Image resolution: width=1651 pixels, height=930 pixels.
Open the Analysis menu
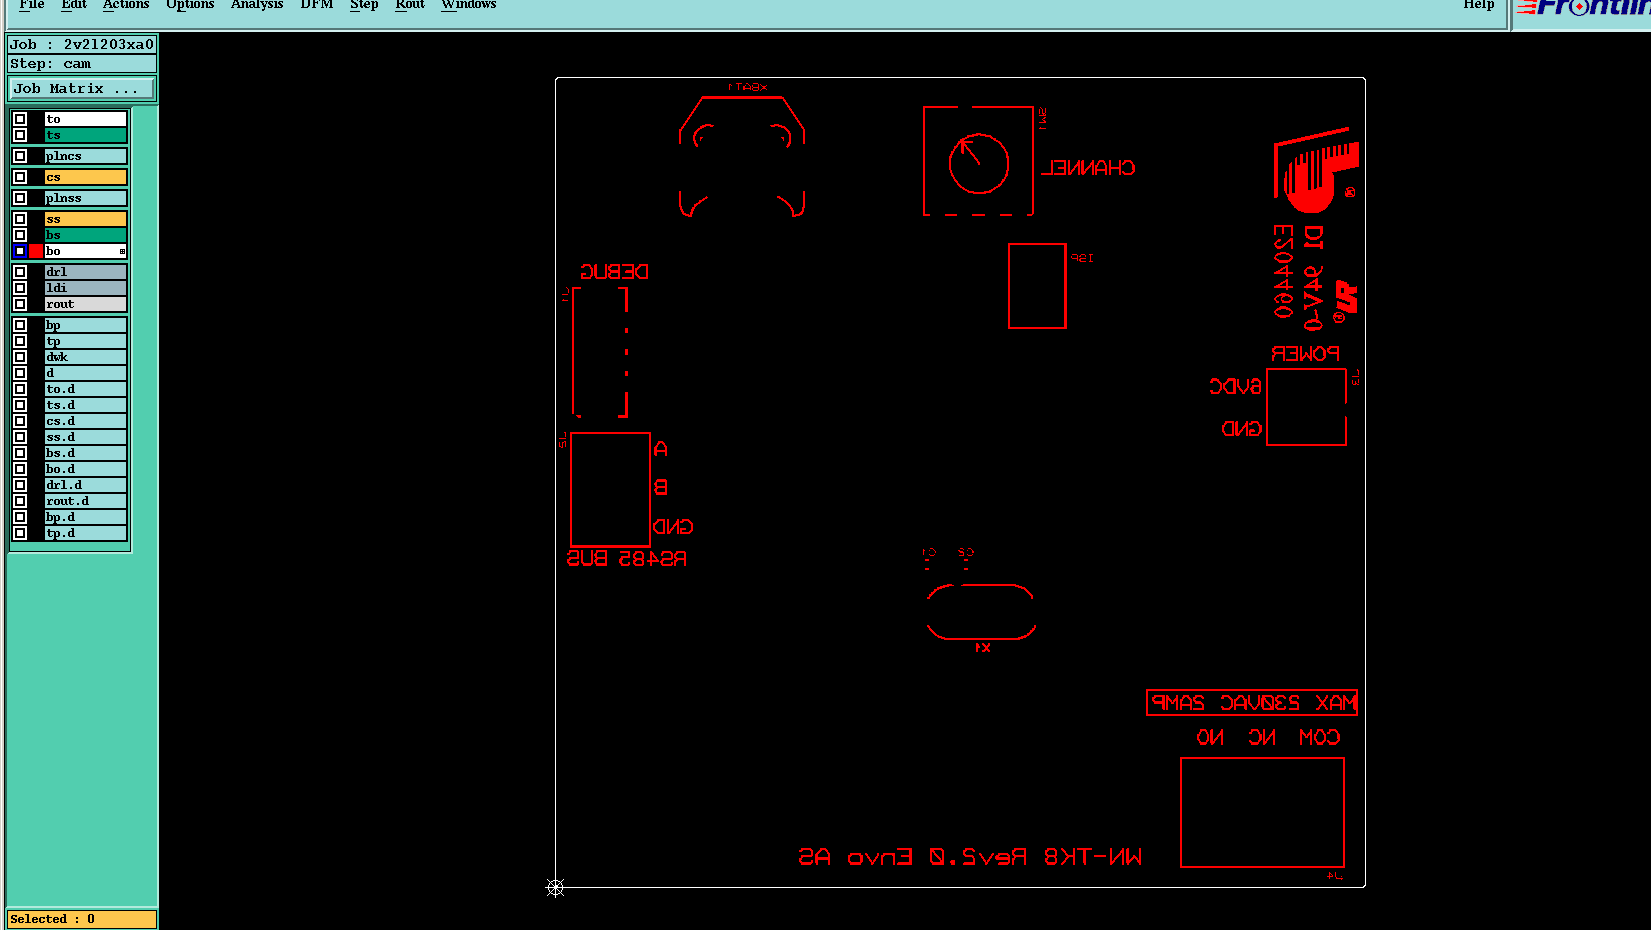[257, 5]
